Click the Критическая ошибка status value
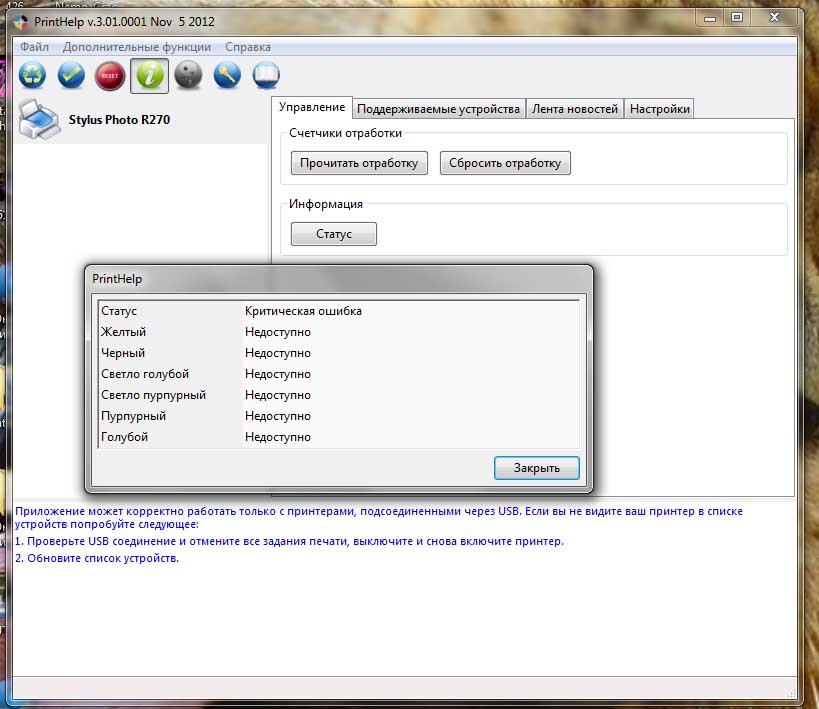The height and width of the screenshot is (709, 819). [x=303, y=311]
